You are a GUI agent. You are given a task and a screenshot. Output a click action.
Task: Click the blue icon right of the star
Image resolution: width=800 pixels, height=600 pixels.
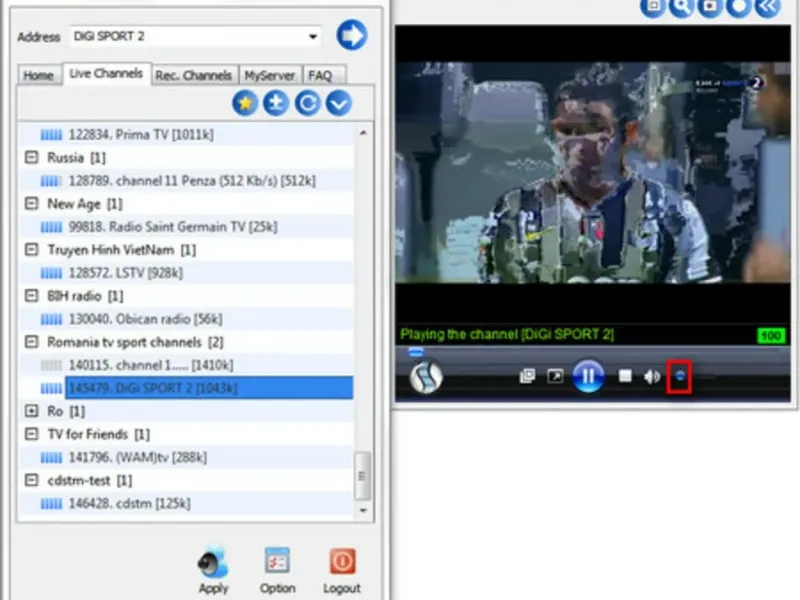[276, 103]
